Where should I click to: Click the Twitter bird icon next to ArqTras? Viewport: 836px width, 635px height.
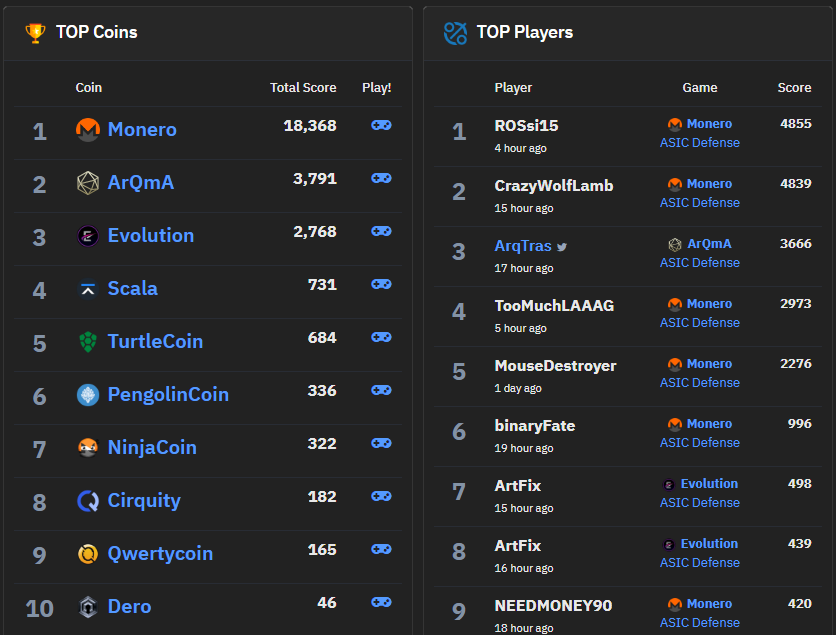pyautogui.click(x=562, y=247)
